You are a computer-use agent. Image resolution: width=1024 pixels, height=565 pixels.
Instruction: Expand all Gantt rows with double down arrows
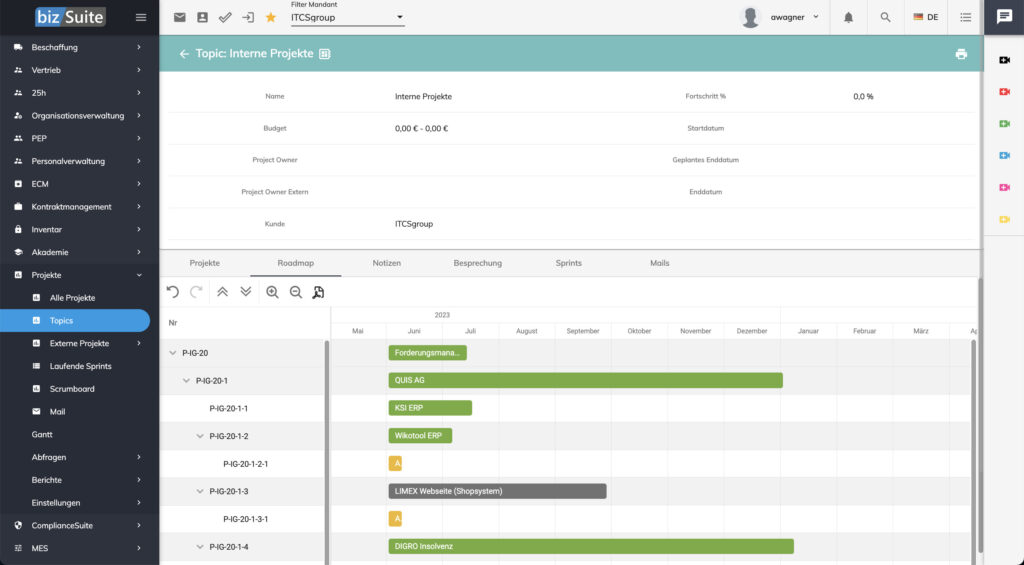tap(246, 292)
